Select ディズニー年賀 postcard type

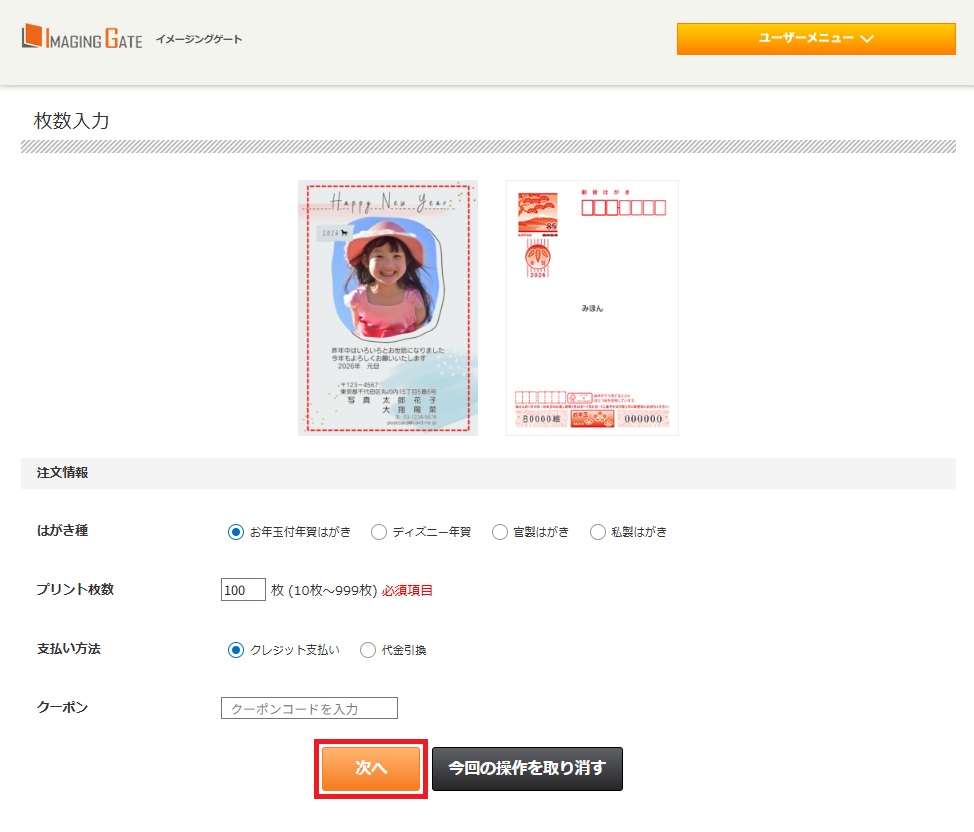pyautogui.click(x=379, y=532)
